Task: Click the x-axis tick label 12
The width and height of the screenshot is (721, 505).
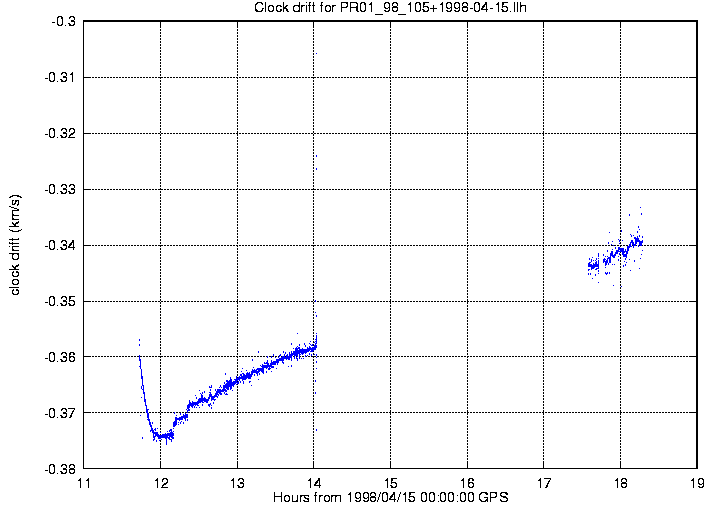Action: pyautogui.click(x=161, y=482)
